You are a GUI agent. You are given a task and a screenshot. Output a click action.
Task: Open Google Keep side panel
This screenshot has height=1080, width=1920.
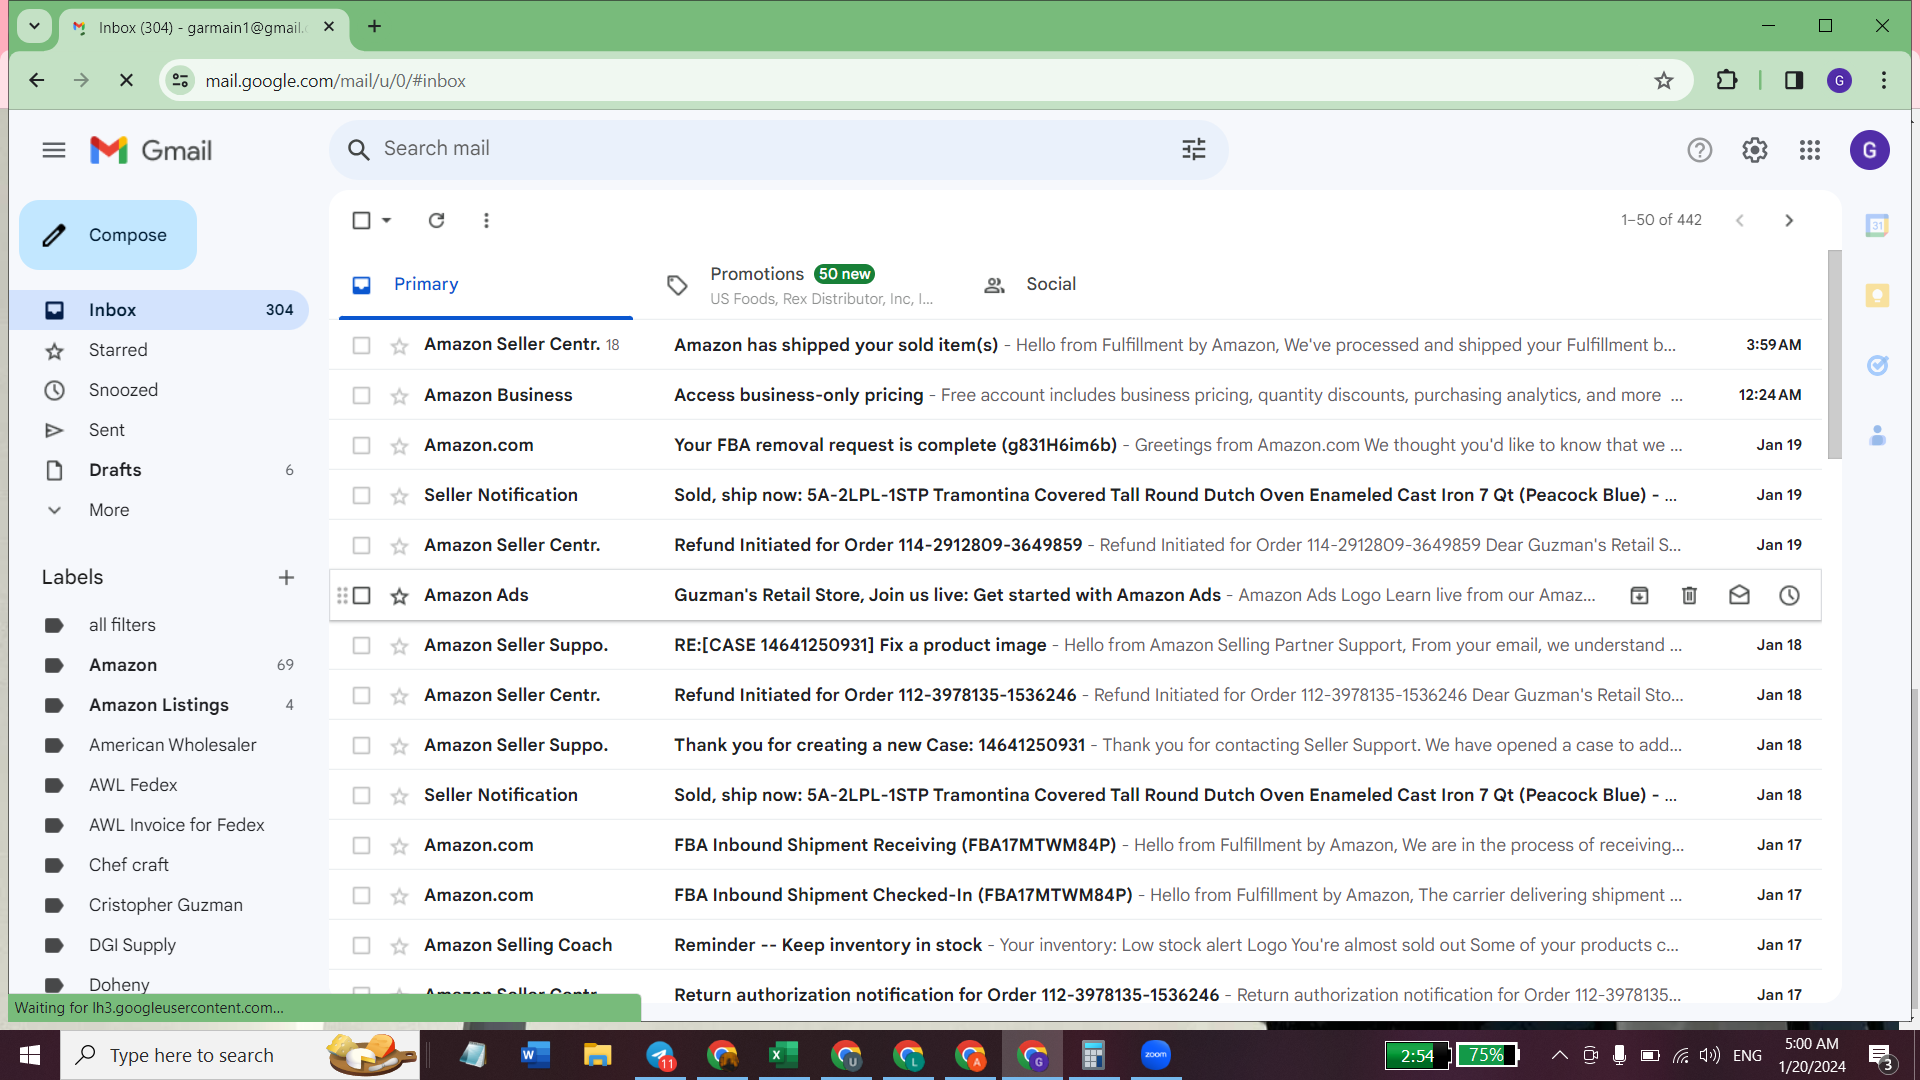coord(1877,296)
